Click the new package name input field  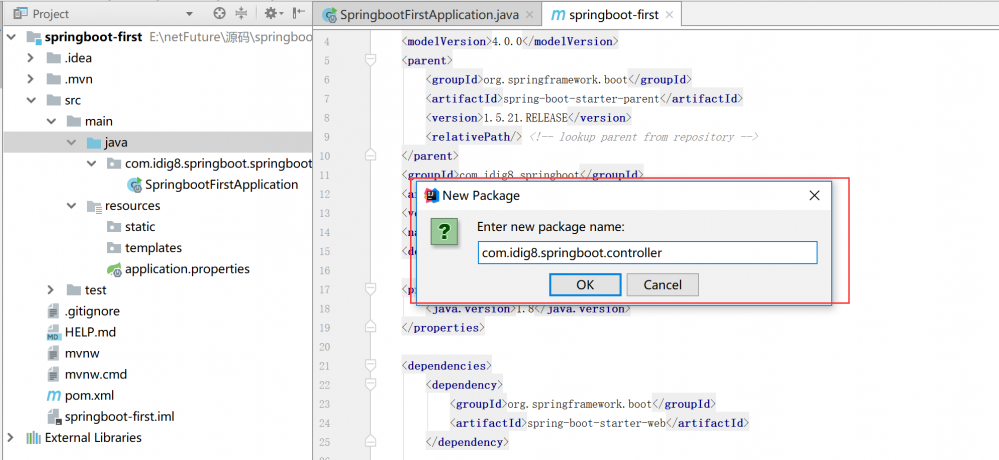pos(647,252)
